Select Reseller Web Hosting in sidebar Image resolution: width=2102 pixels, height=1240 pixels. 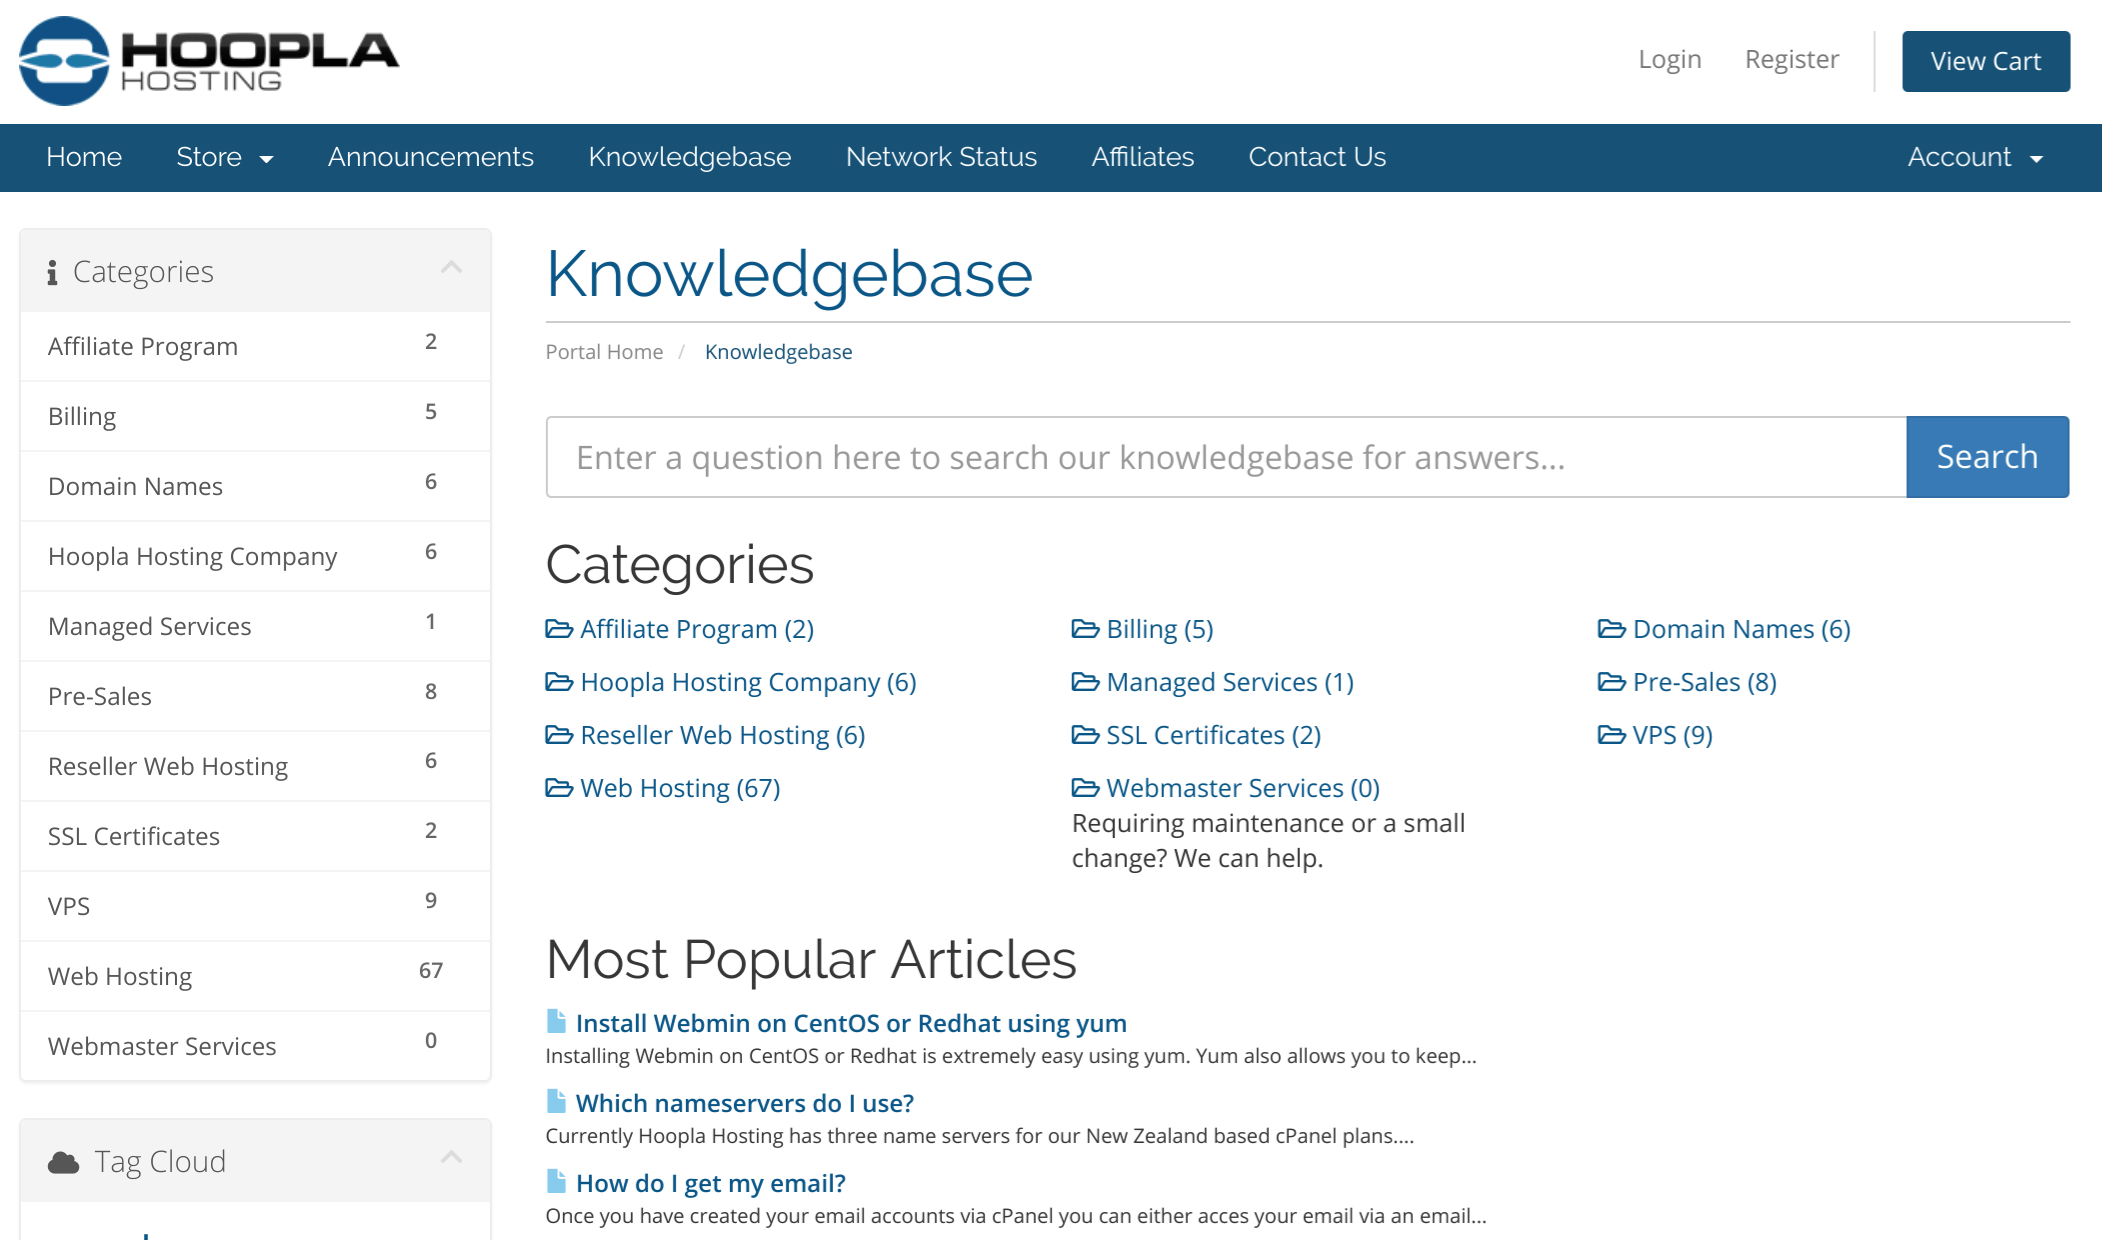(255, 766)
